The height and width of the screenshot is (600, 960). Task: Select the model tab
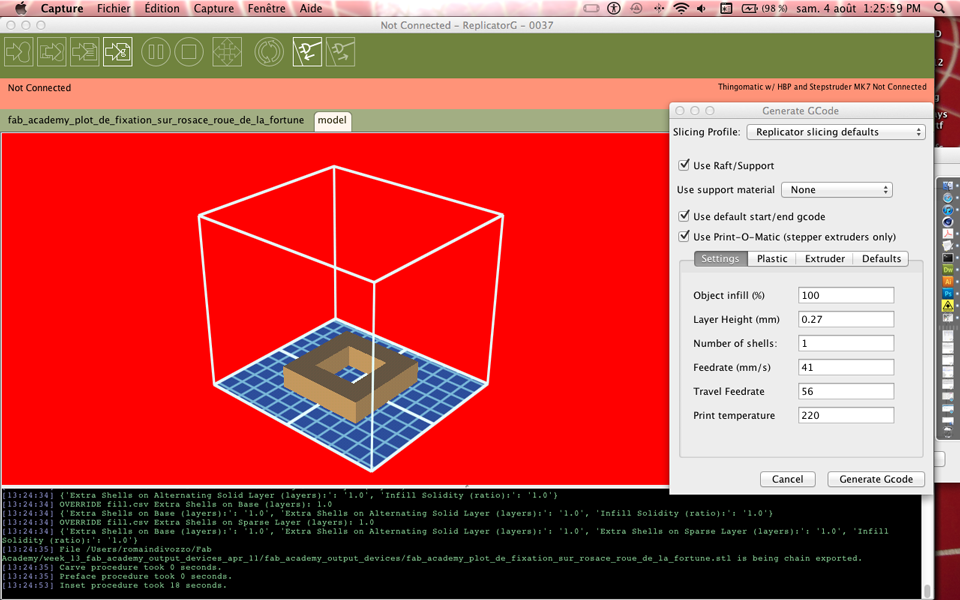(332, 120)
